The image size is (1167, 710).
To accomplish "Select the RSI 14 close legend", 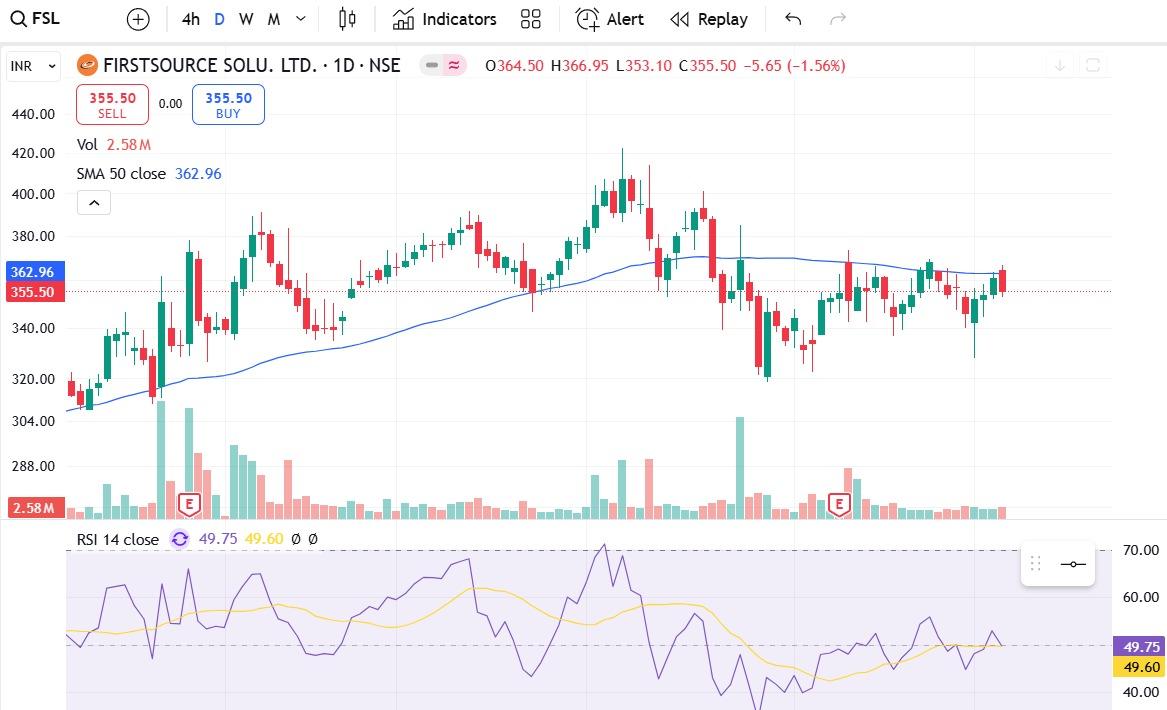I will click(118, 539).
